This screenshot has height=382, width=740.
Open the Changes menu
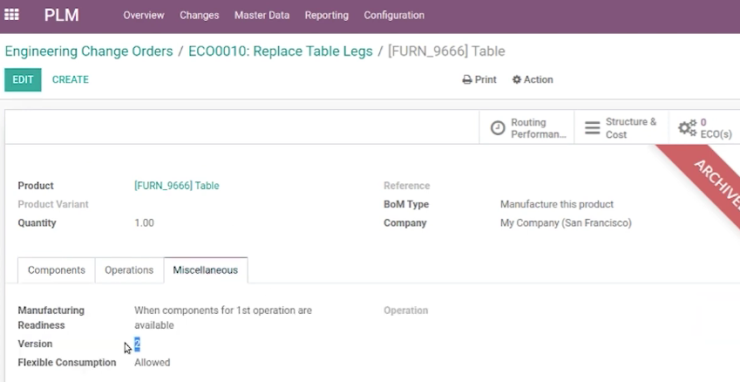199,15
